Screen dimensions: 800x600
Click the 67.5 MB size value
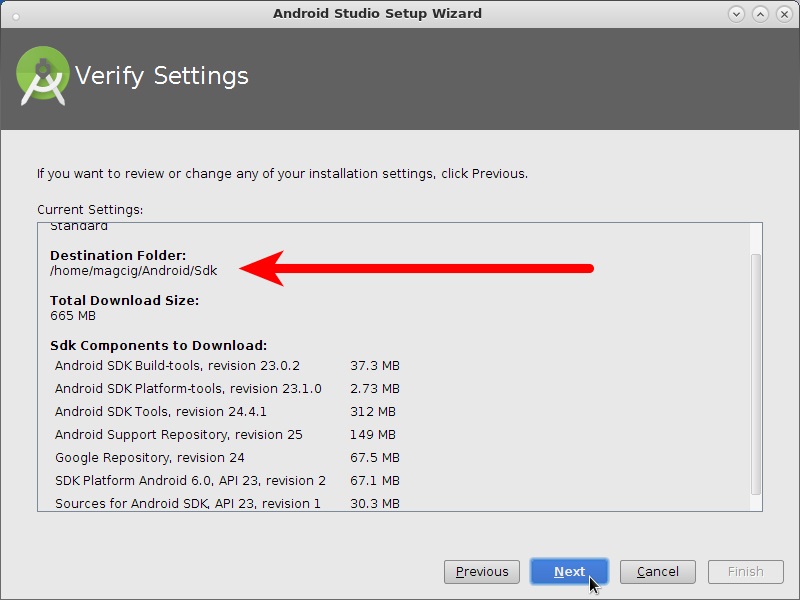375,458
